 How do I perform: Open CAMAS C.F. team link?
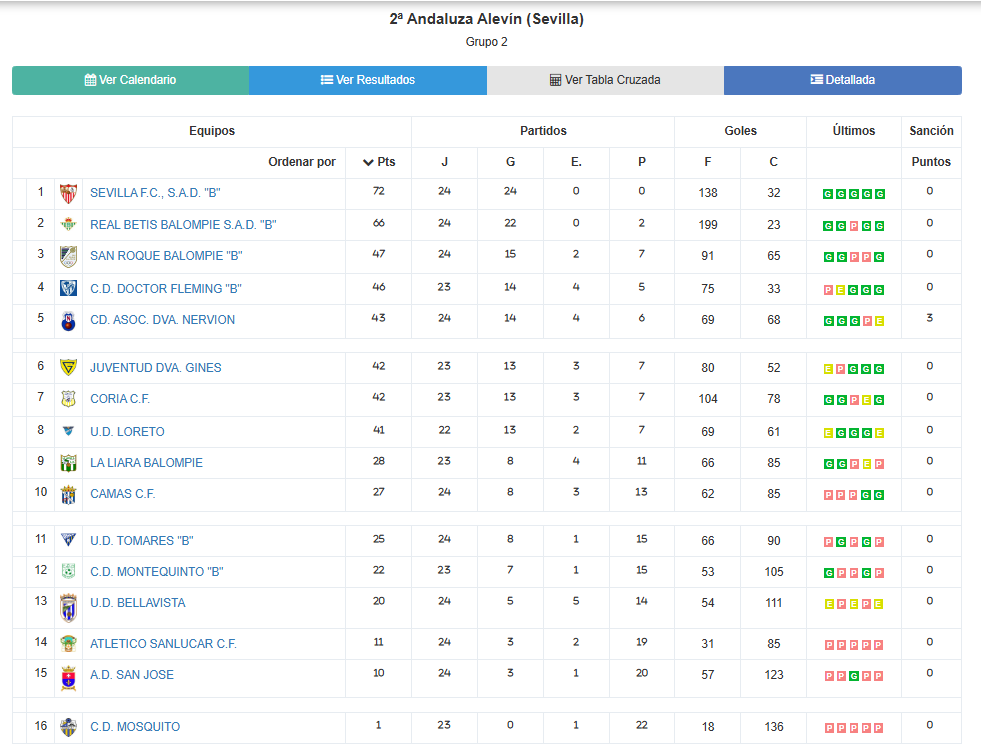click(123, 494)
